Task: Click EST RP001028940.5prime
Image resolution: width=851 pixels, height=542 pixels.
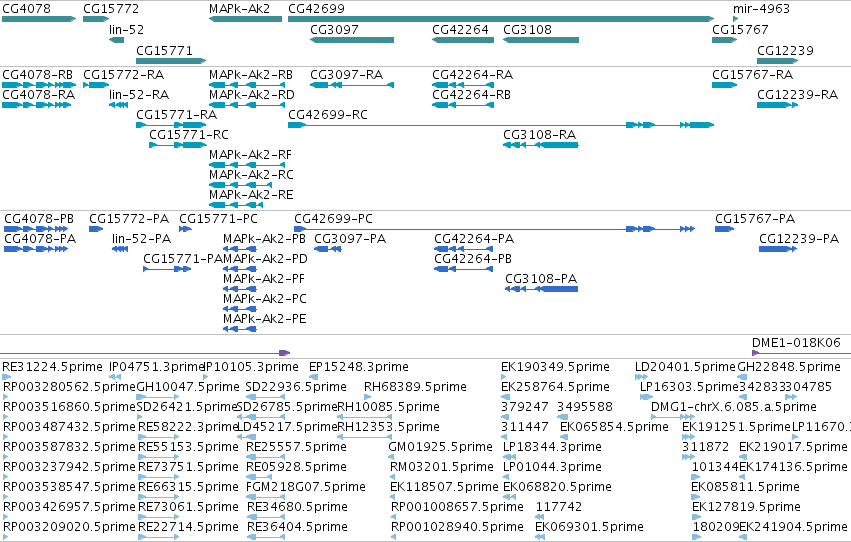Action: pos(457,528)
